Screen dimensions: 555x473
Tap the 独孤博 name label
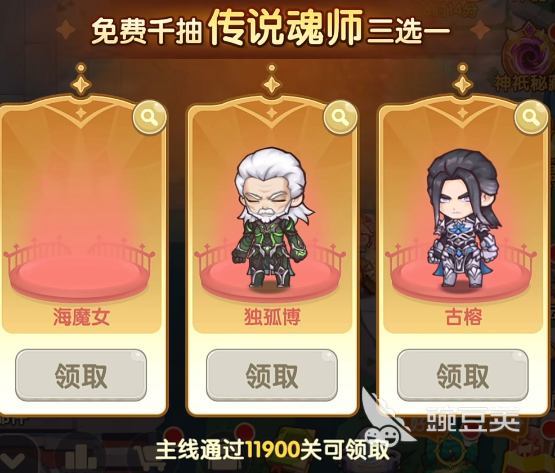272,317
